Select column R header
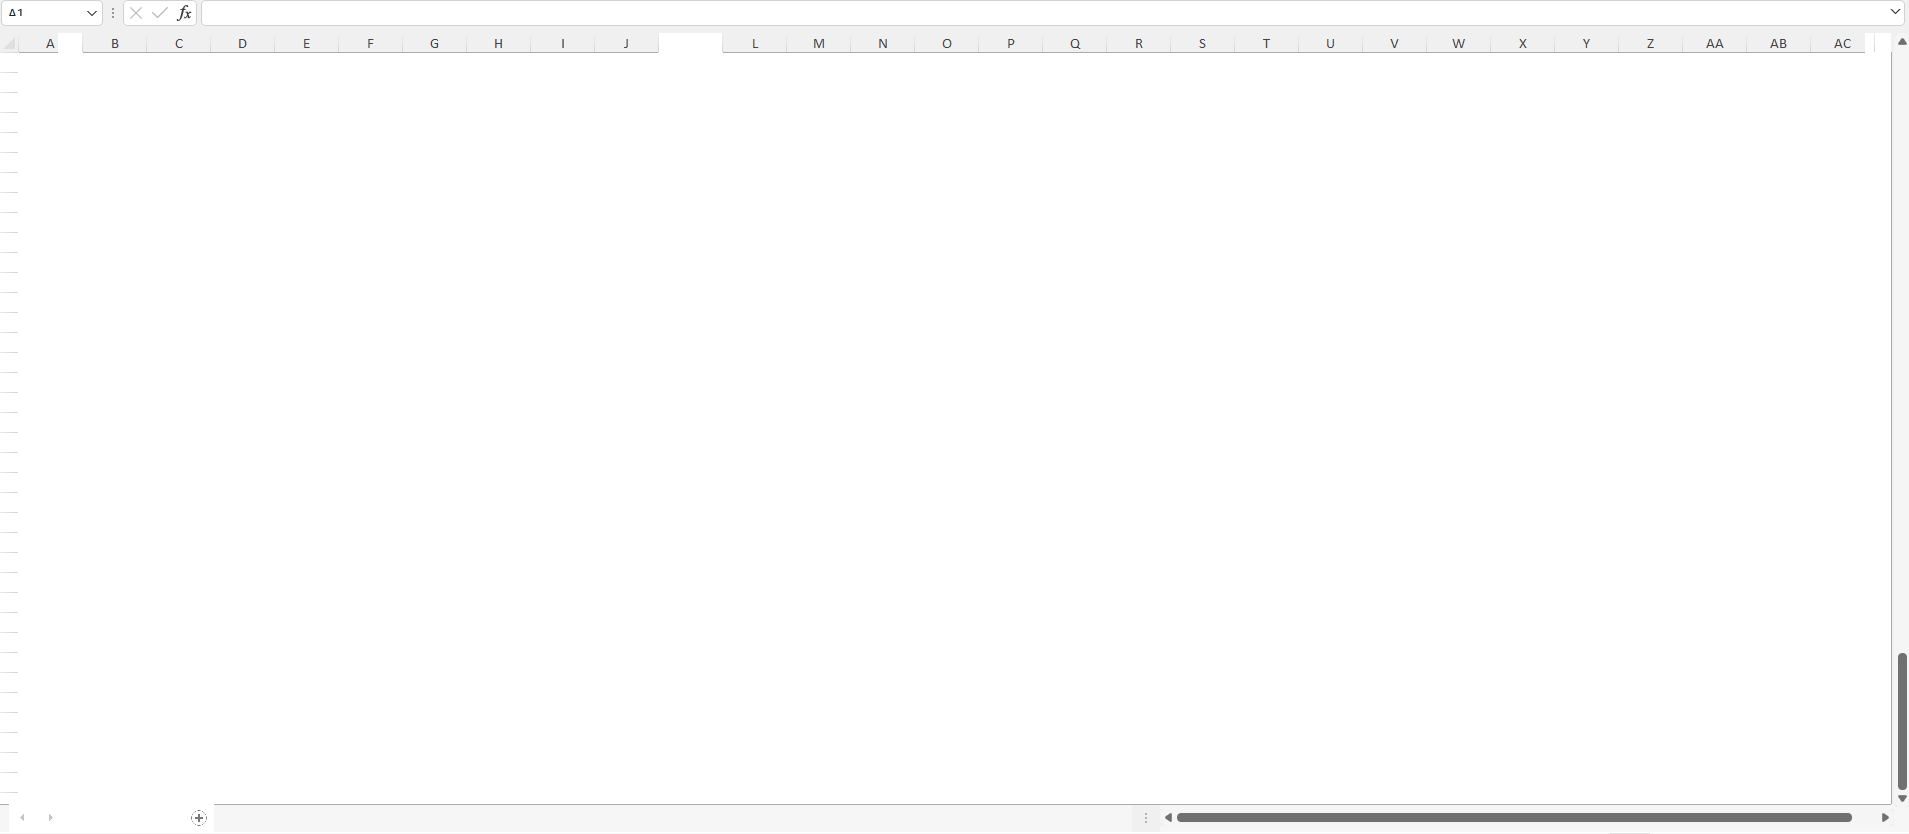1909x834 pixels. point(1139,43)
